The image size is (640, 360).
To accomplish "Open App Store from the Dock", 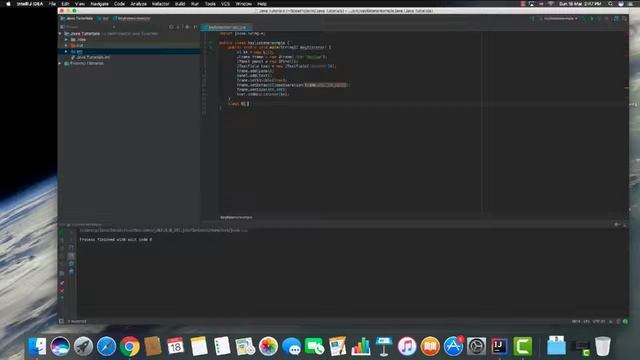I will [453, 347].
